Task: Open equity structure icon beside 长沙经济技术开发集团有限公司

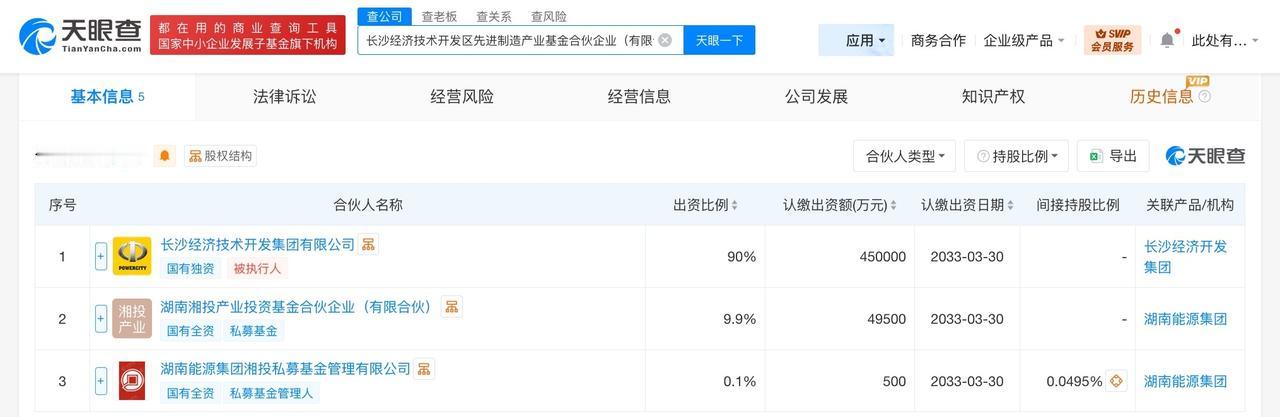Action: tap(369, 244)
